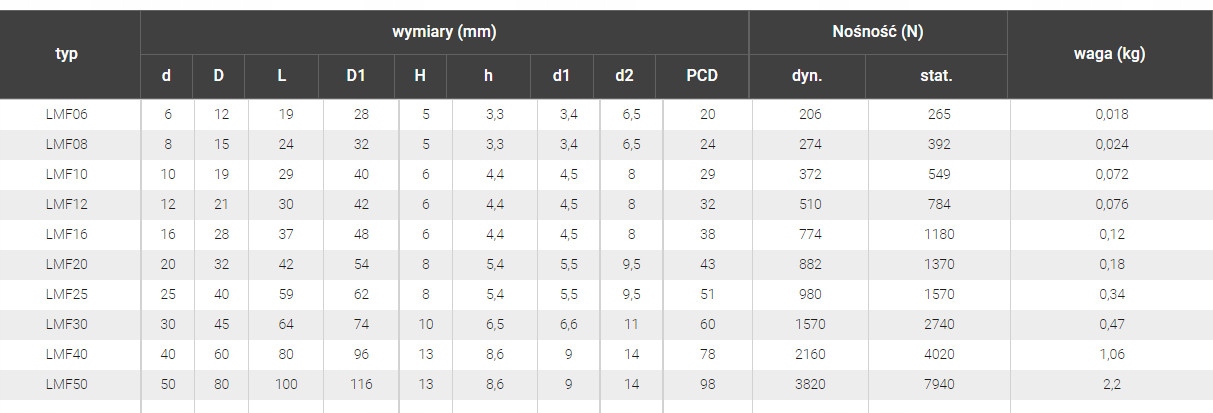Screen dimensions: 1213x413
Task: Click the LMF10 type cell
Action: 67,174
